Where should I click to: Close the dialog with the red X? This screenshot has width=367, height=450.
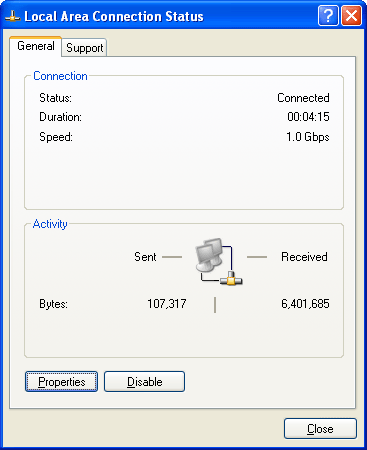[x=352, y=15]
